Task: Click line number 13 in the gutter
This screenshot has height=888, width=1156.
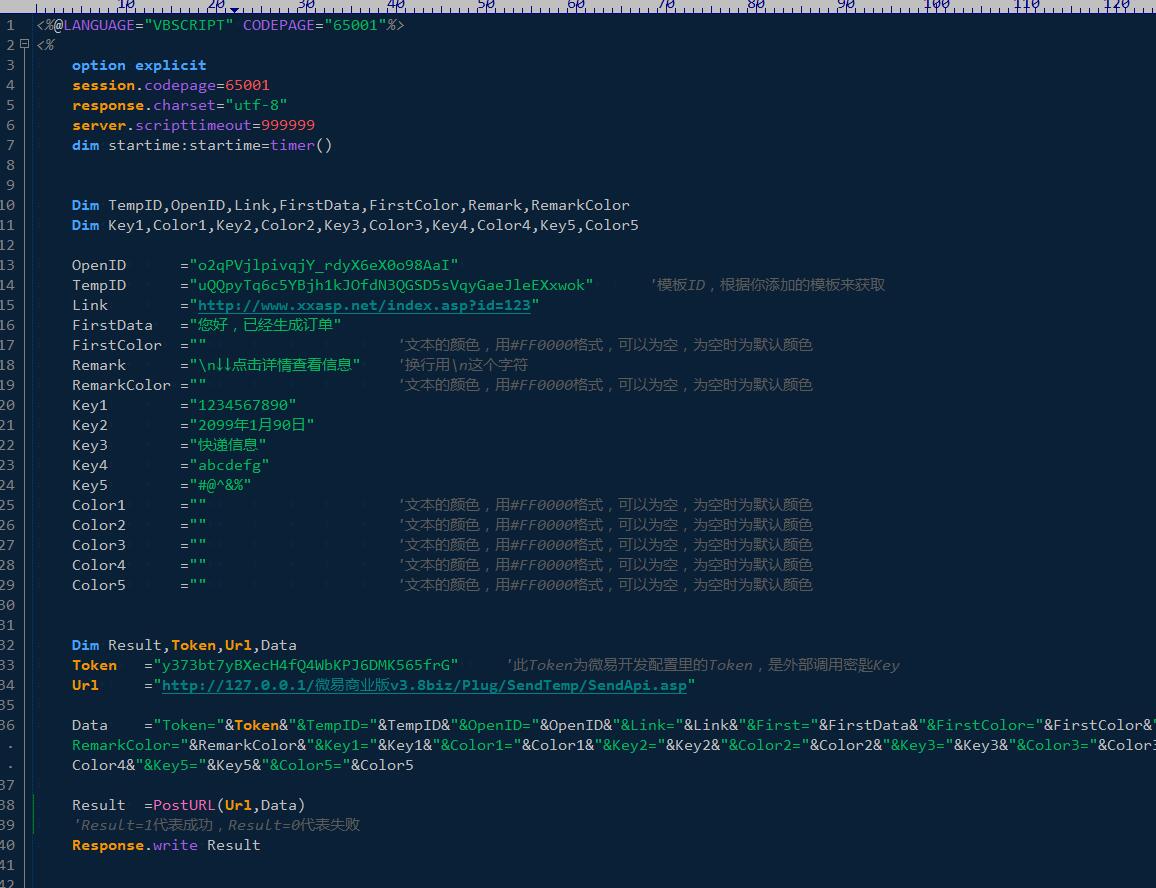Action: (7, 265)
